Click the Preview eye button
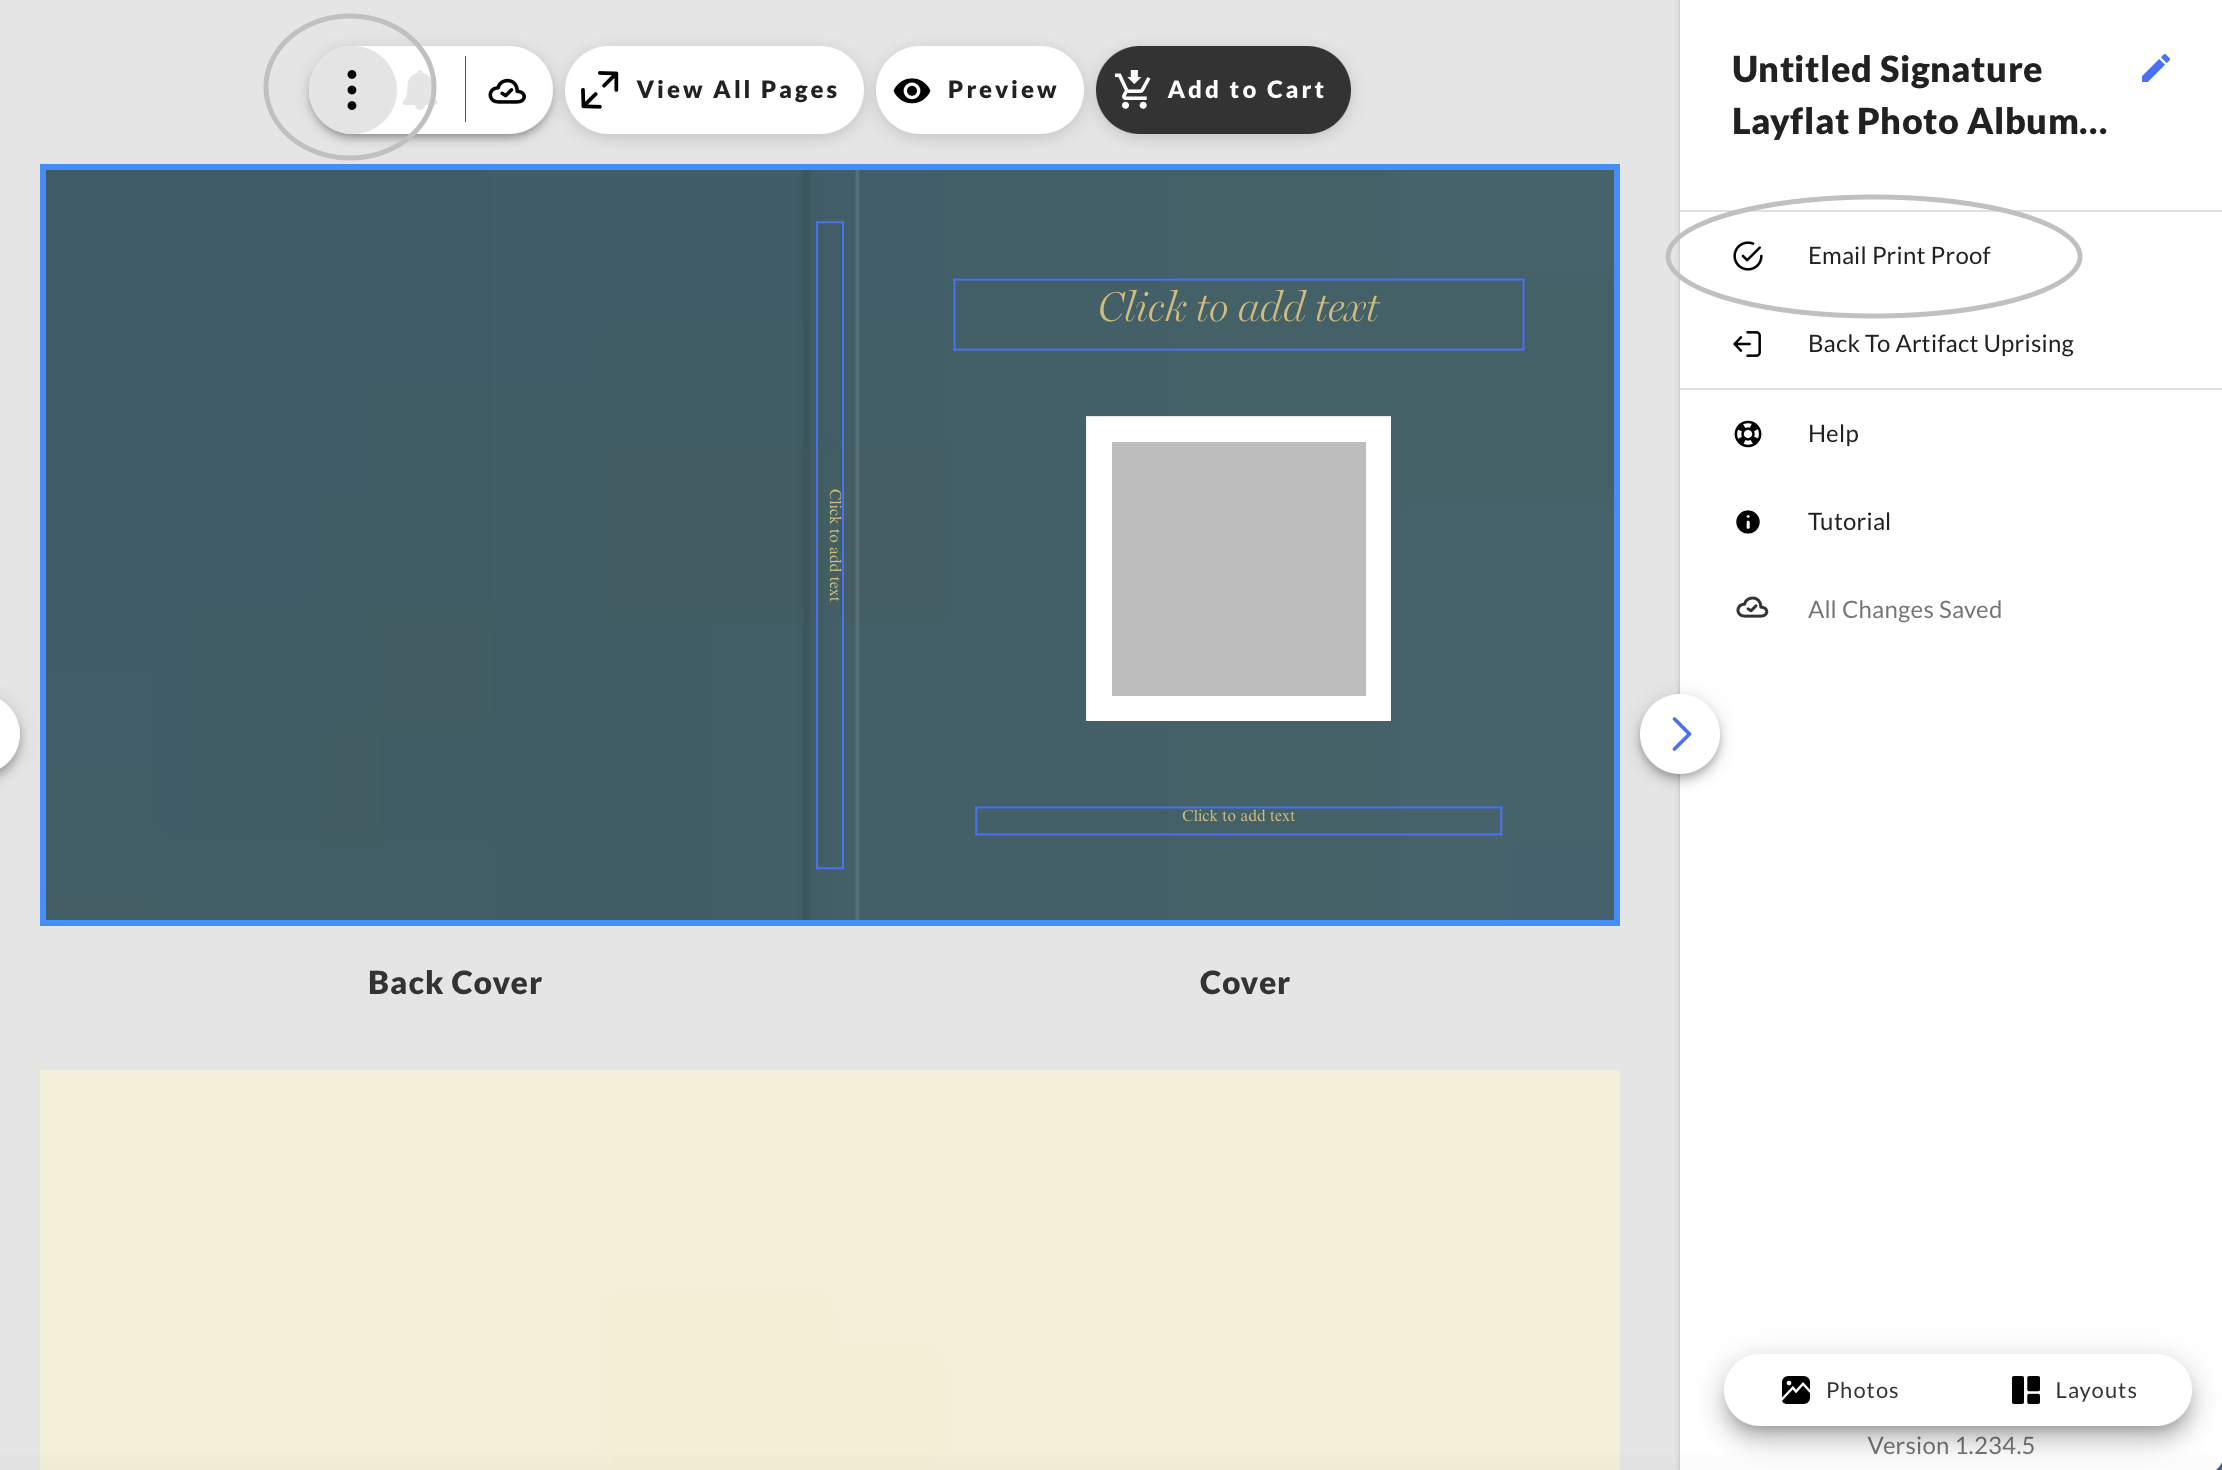The image size is (2222, 1470). tap(978, 90)
